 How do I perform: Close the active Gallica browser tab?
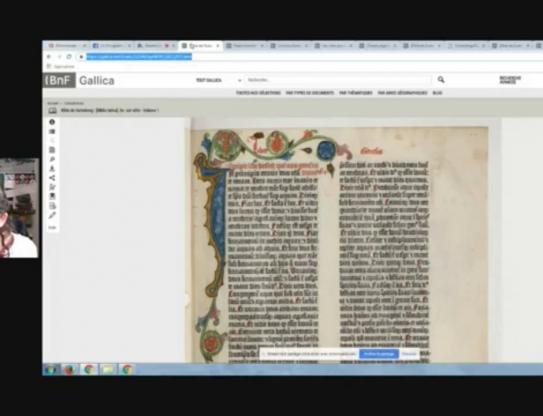[x=218, y=46]
